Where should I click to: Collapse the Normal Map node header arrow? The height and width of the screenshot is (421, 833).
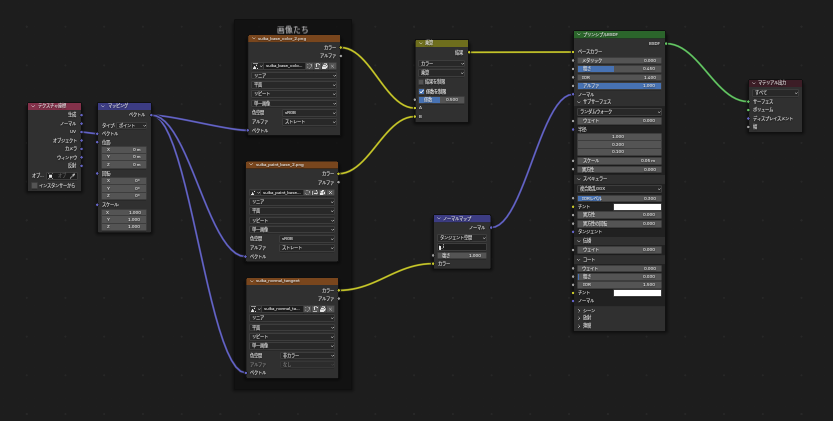[x=439, y=218]
